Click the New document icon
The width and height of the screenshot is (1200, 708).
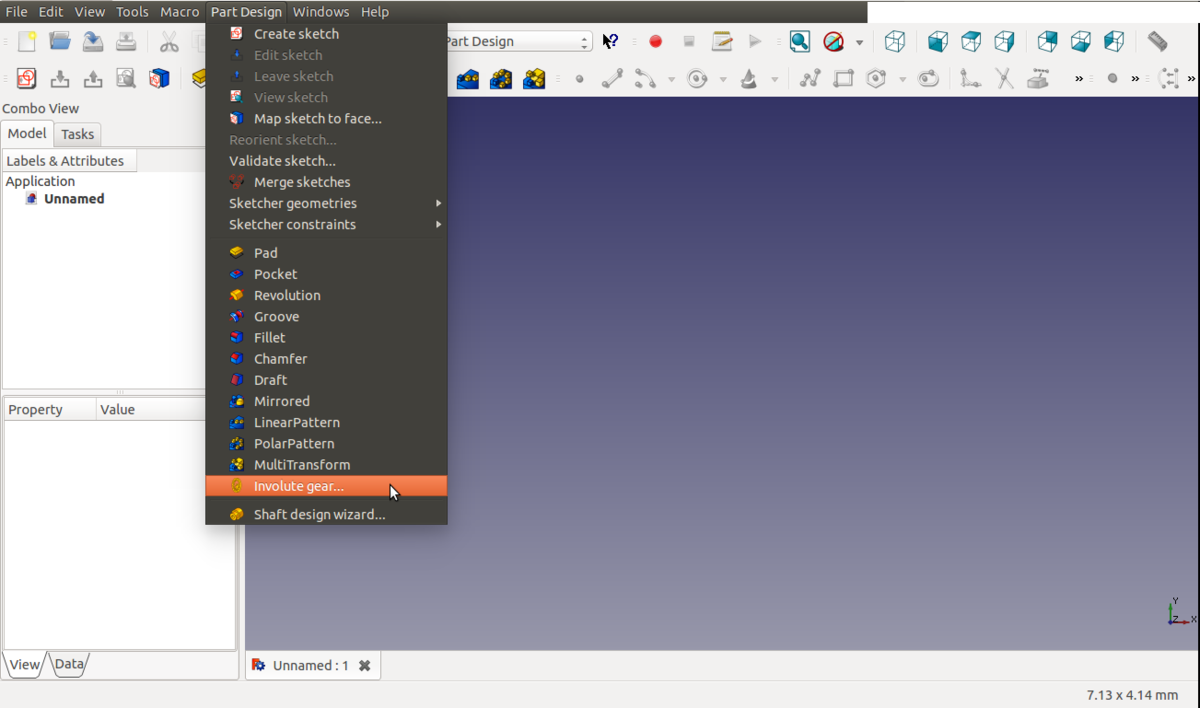coord(27,41)
